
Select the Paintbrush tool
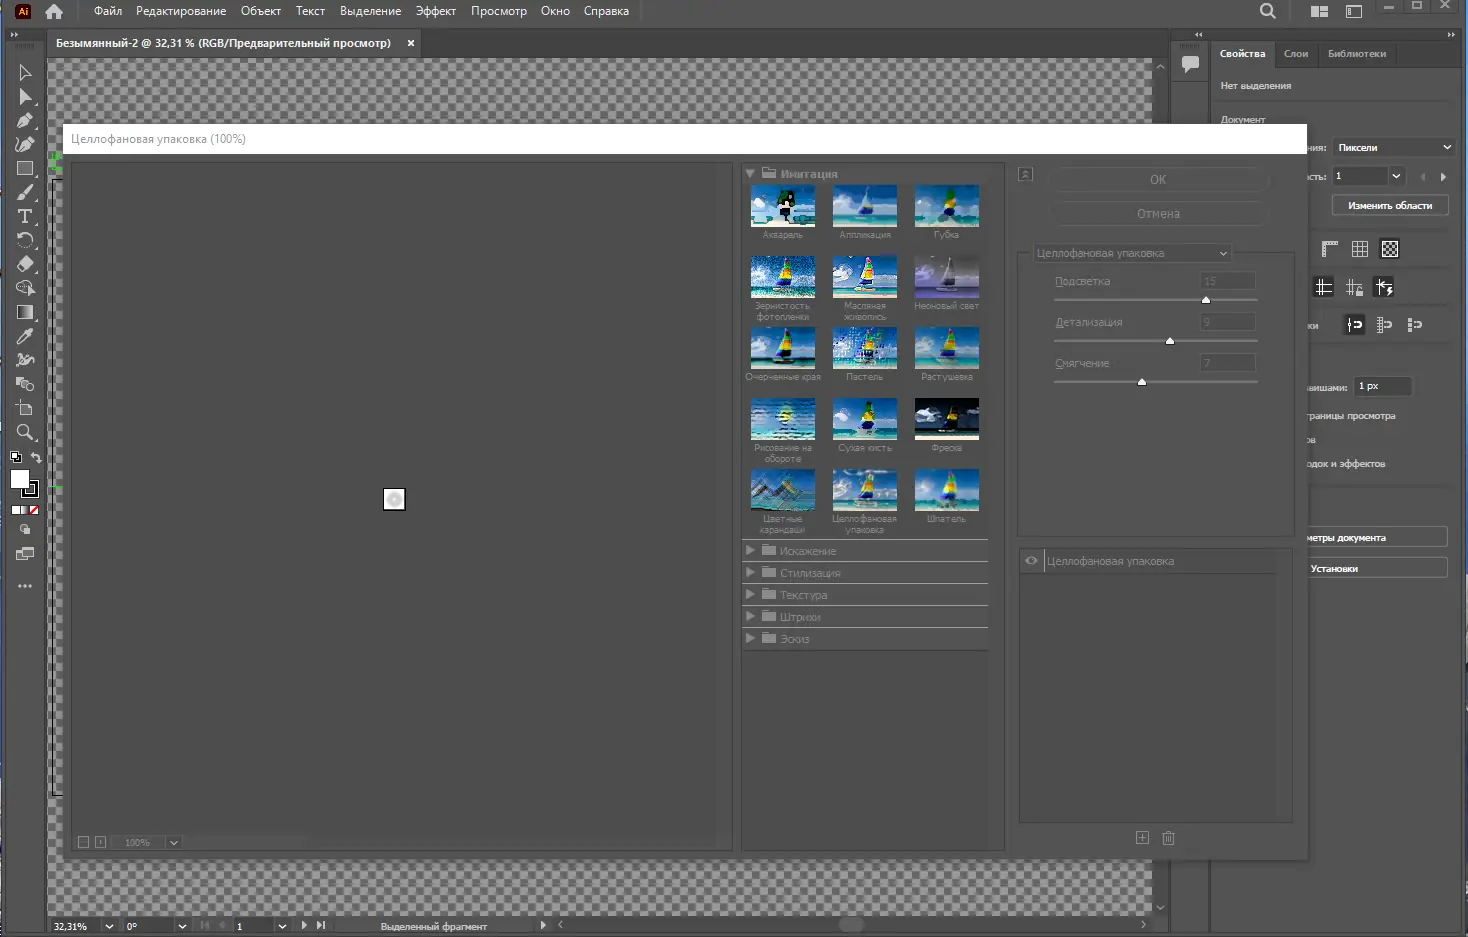point(25,193)
